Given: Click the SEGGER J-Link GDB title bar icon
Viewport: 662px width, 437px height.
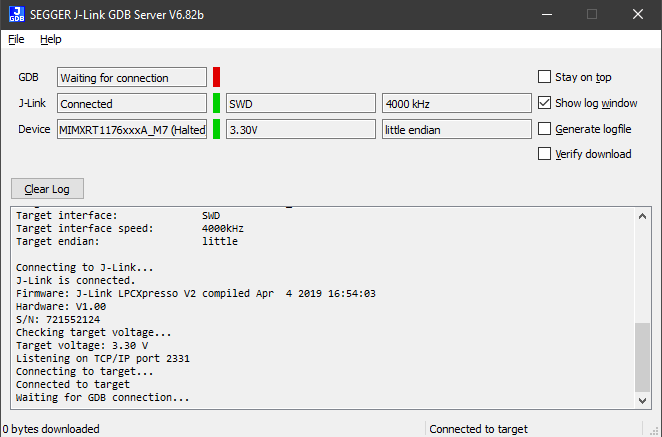Looking at the screenshot, I should click(x=17, y=14).
